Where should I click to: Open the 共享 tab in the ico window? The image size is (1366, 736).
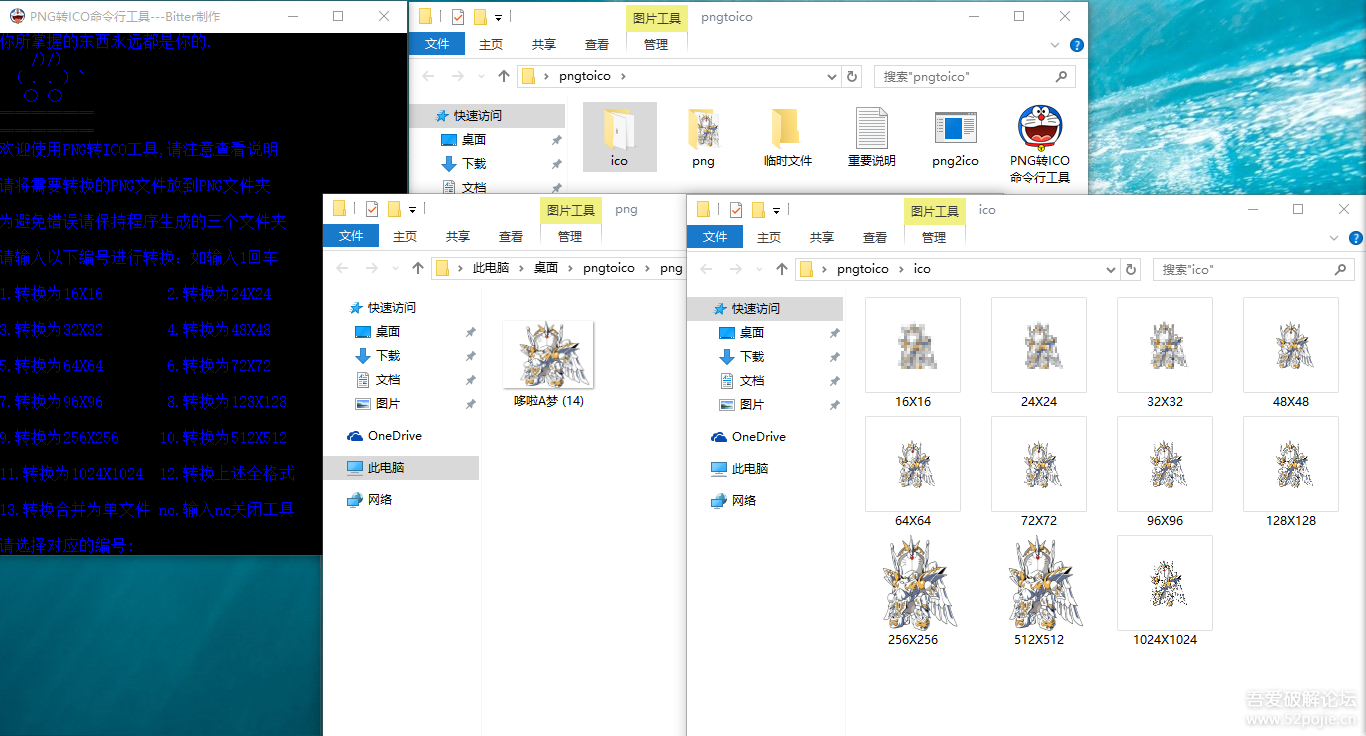(822, 237)
